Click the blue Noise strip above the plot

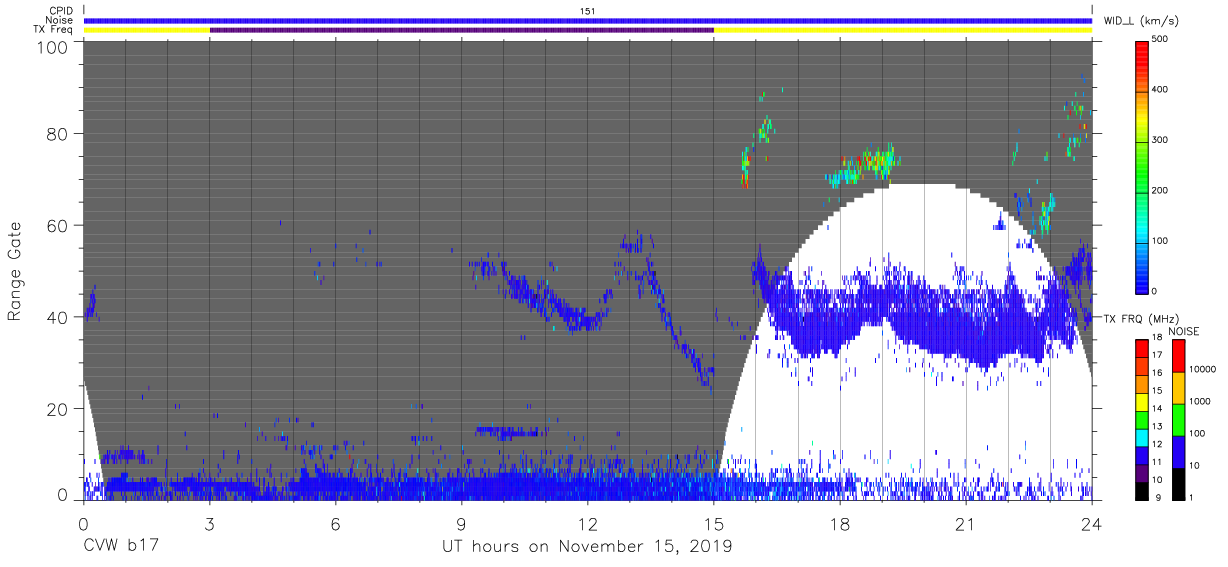[x=587, y=20]
